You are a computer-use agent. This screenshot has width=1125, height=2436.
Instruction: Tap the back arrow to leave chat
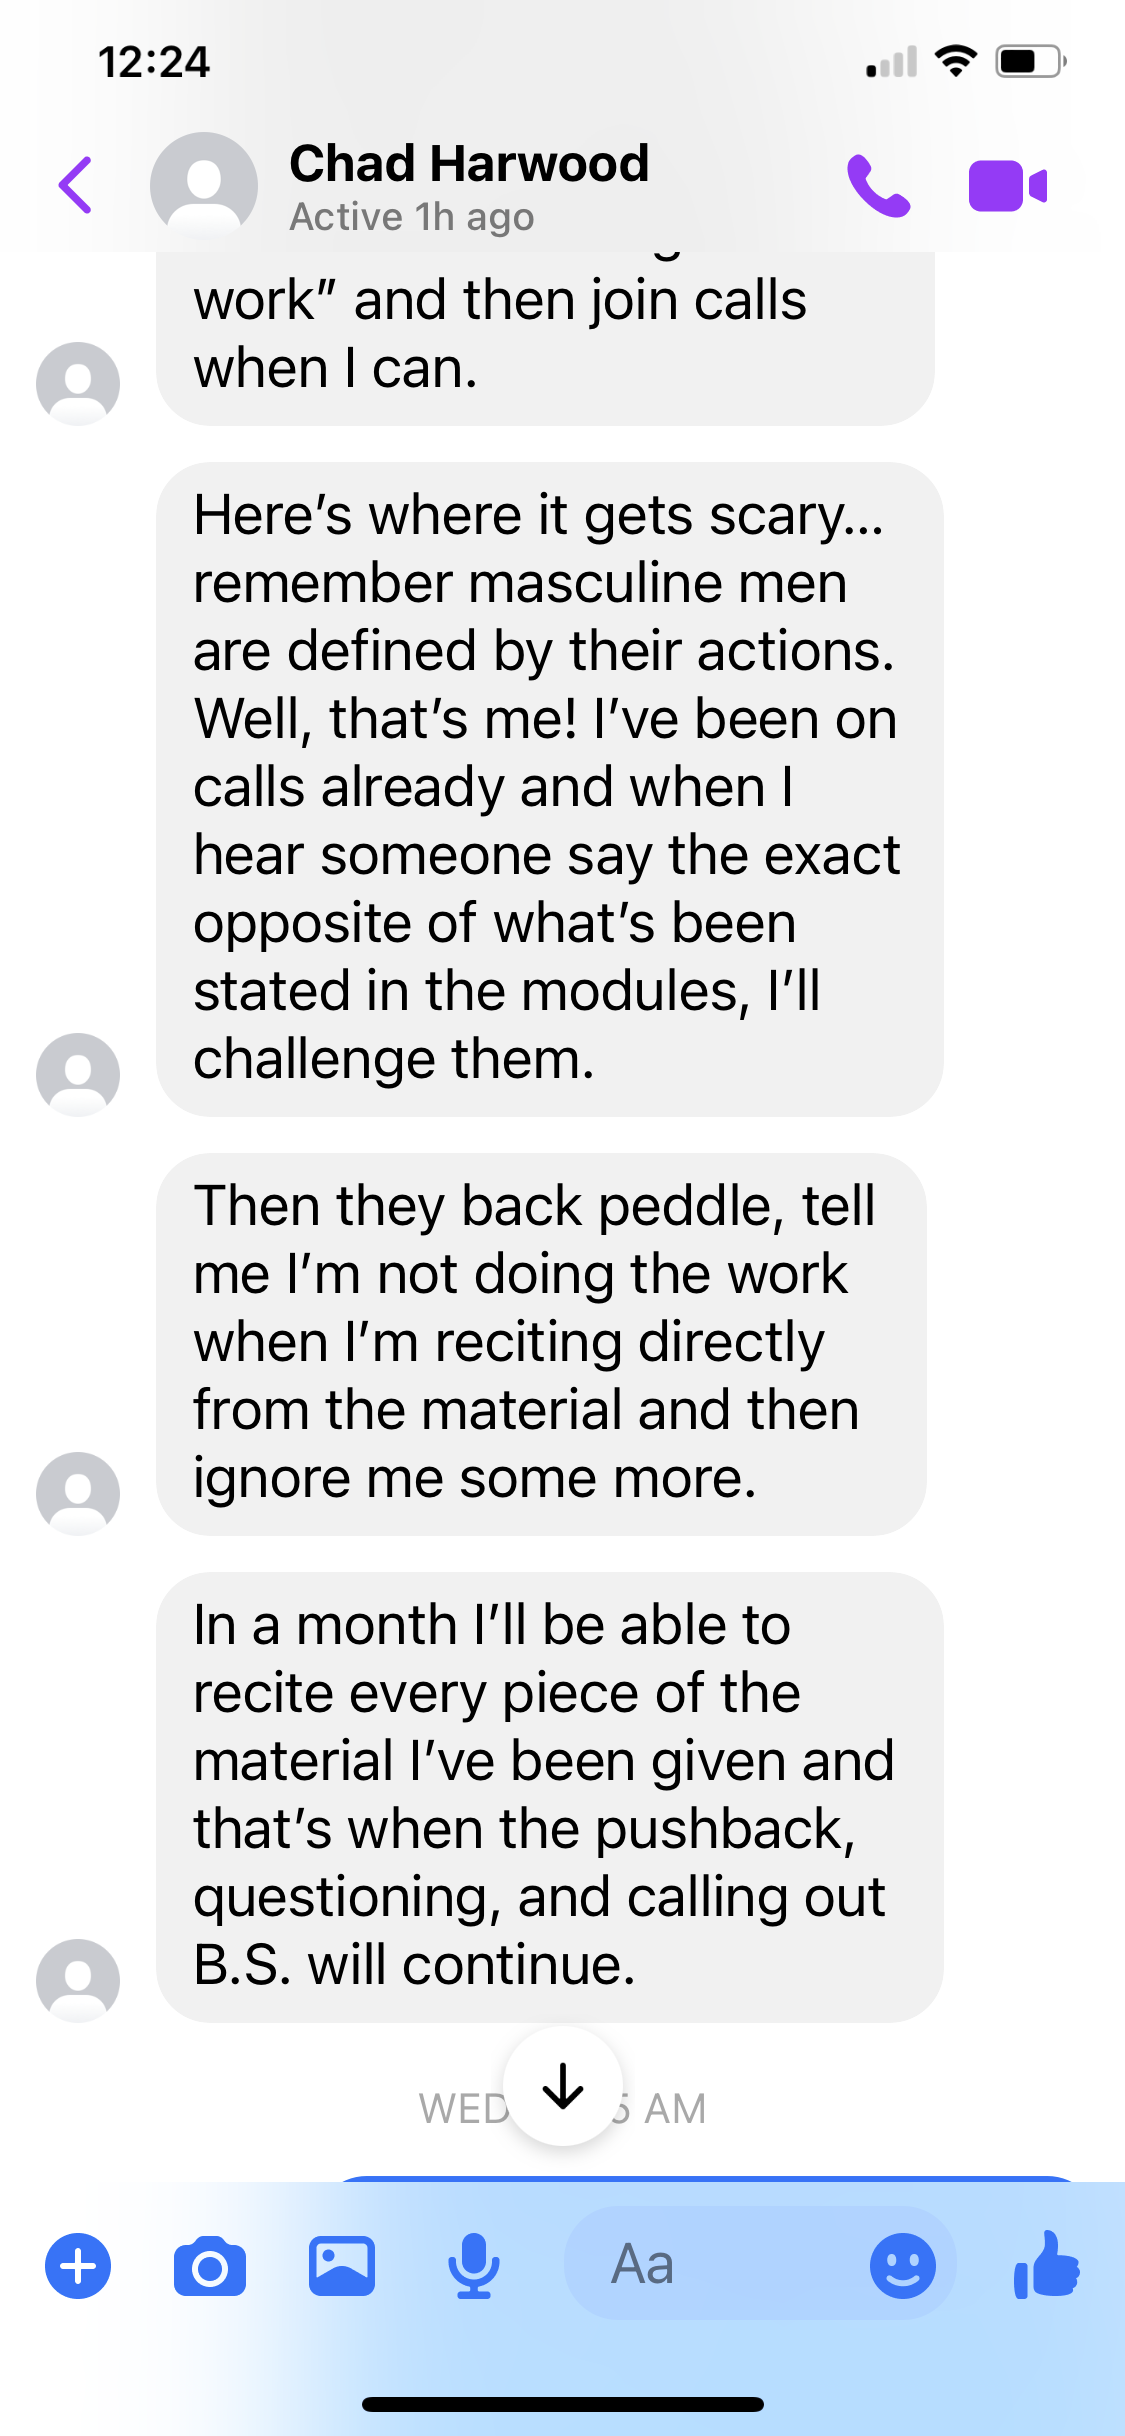pos(76,185)
